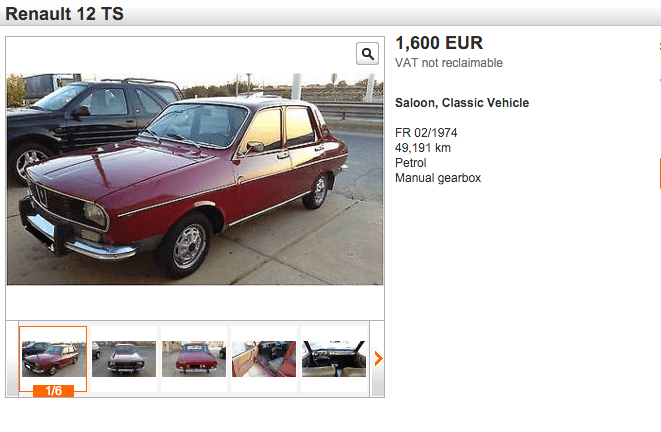Show the open-door interior thumbnail
Viewport: 661px width, 432px height.
click(x=264, y=359)
